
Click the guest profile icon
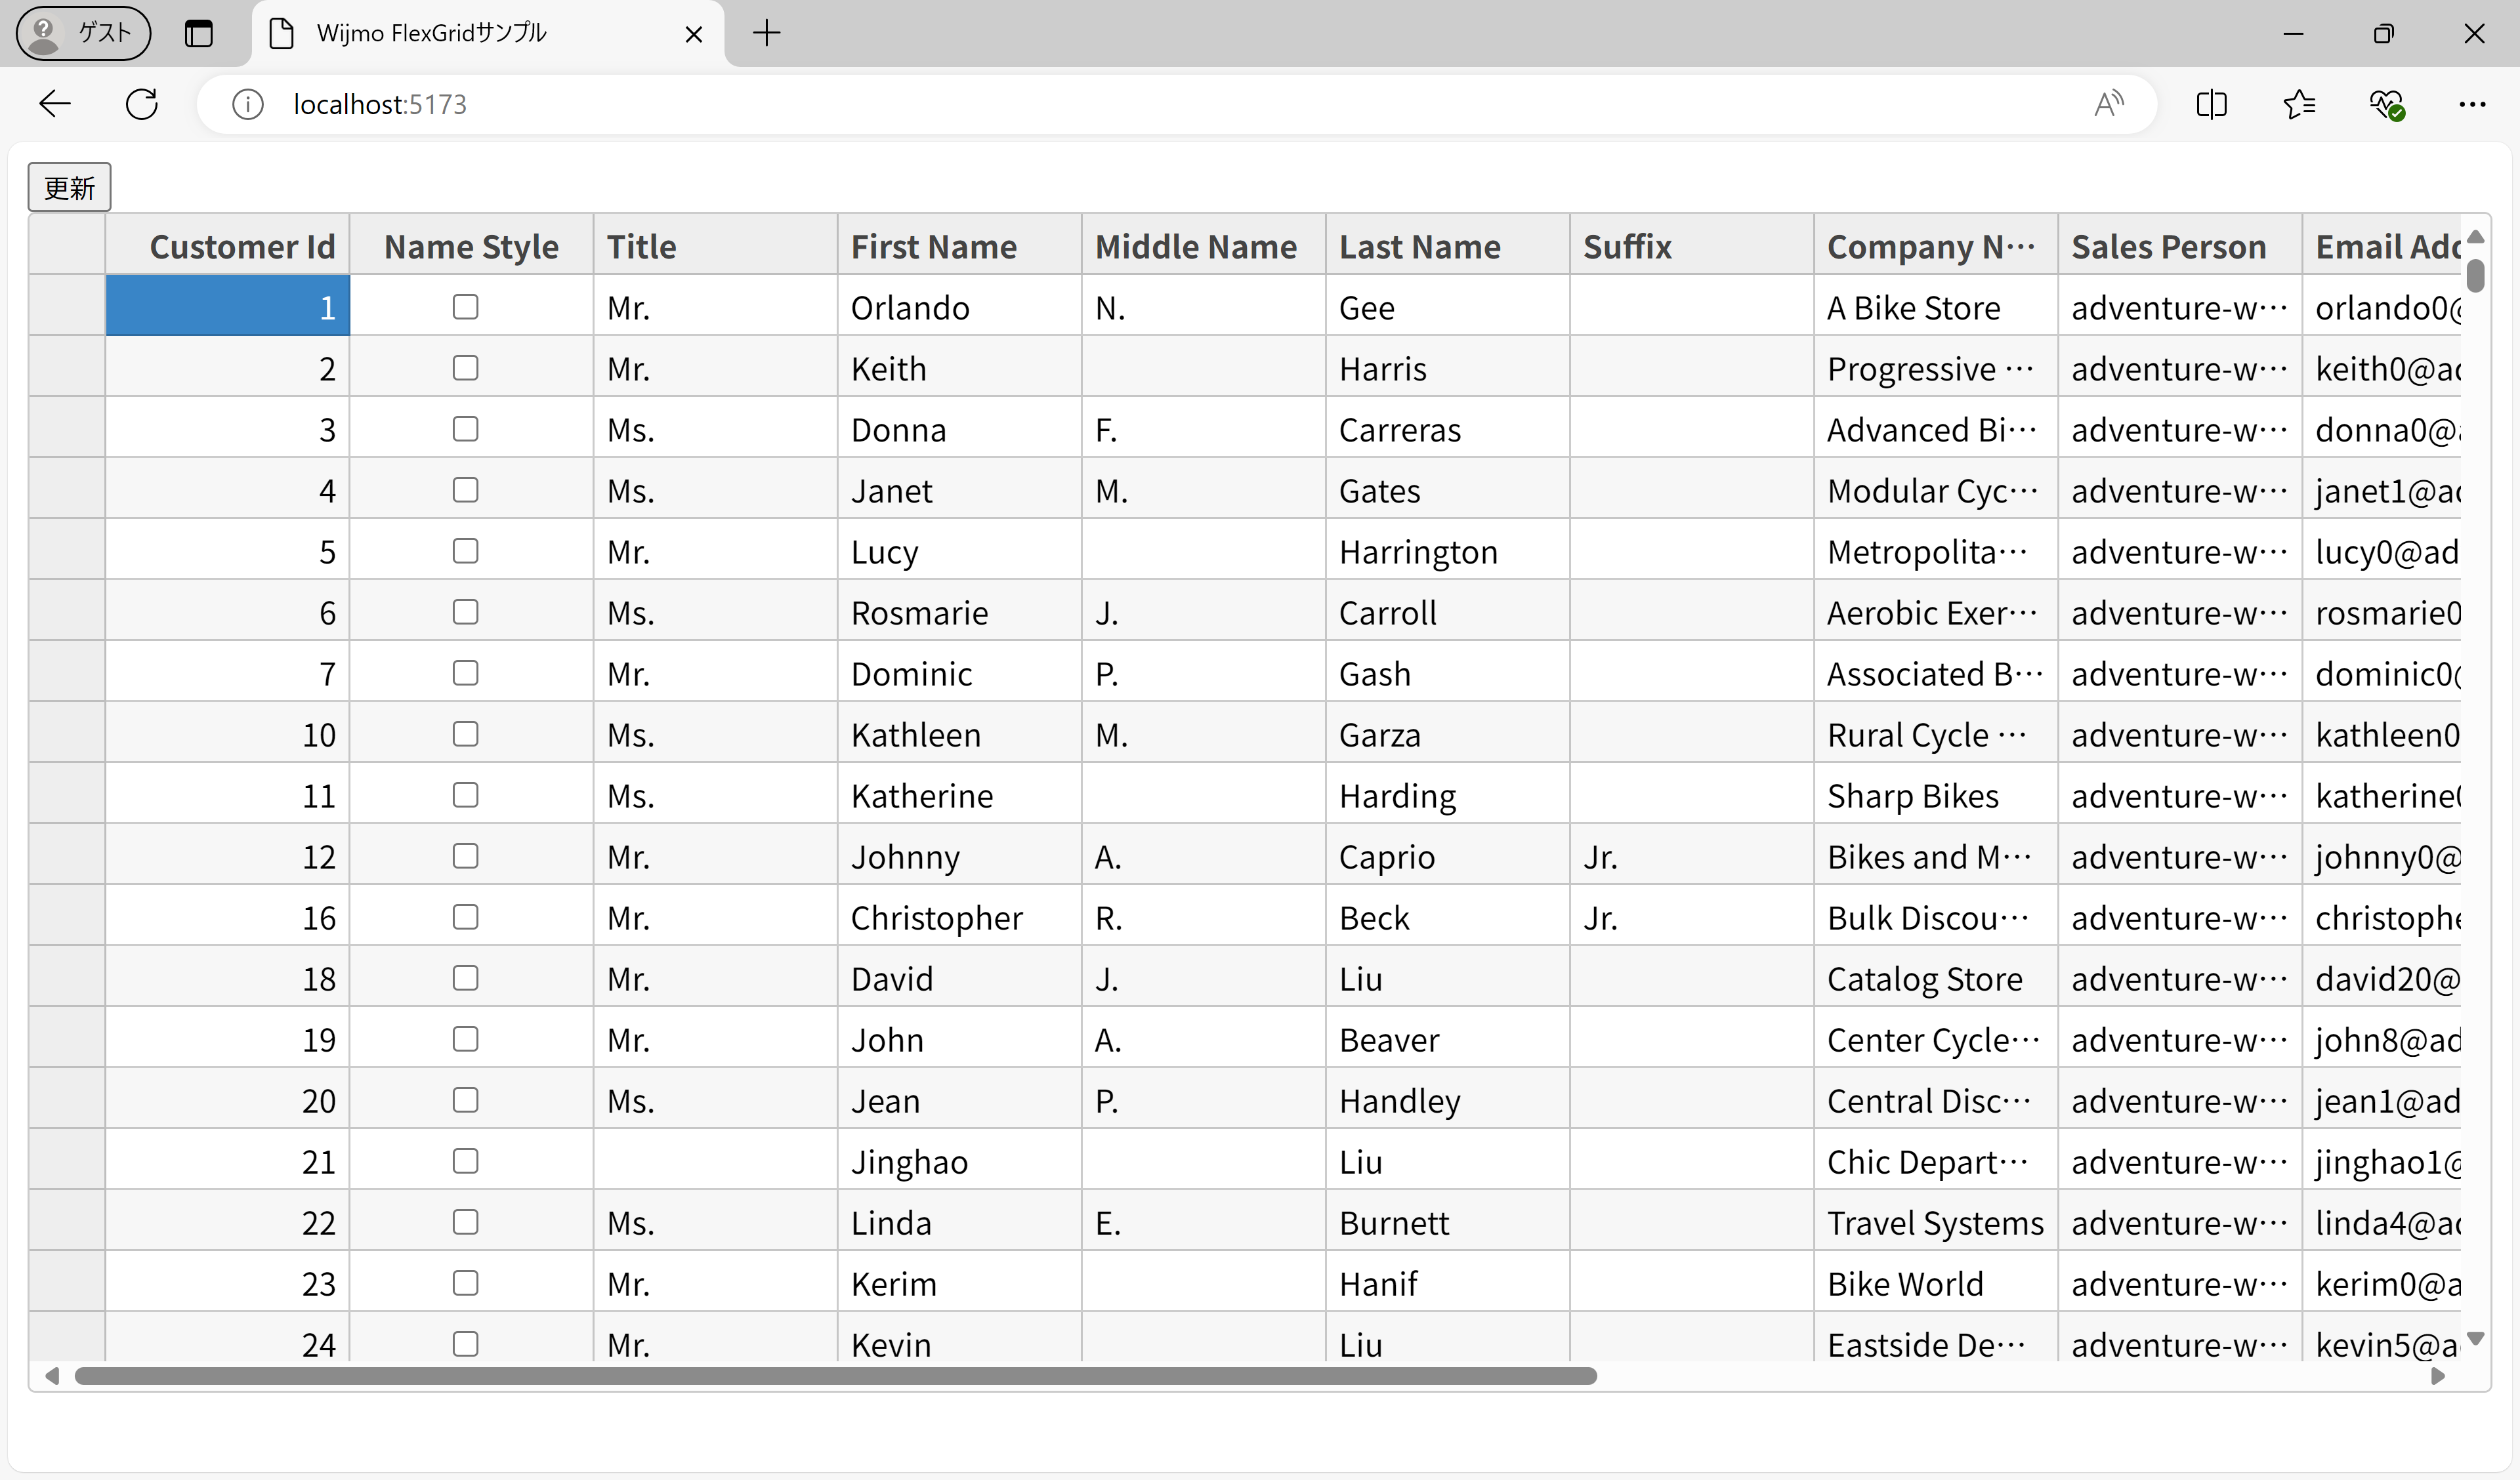[83, 33]
